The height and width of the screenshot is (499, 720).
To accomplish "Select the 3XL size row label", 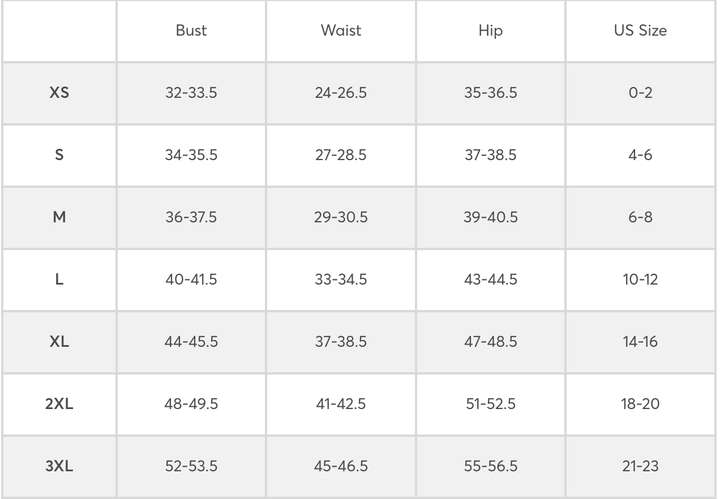I will pos(59,466).
